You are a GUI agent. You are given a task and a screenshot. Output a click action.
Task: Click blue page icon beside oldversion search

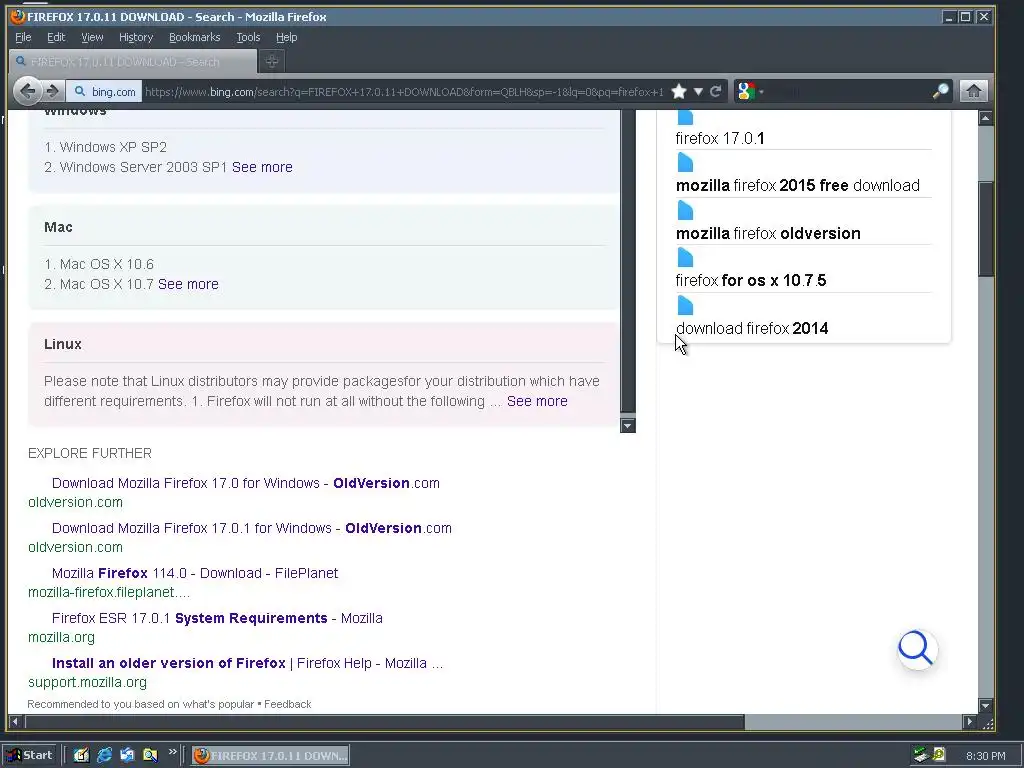pyautogui.click(x=685, y=210)
